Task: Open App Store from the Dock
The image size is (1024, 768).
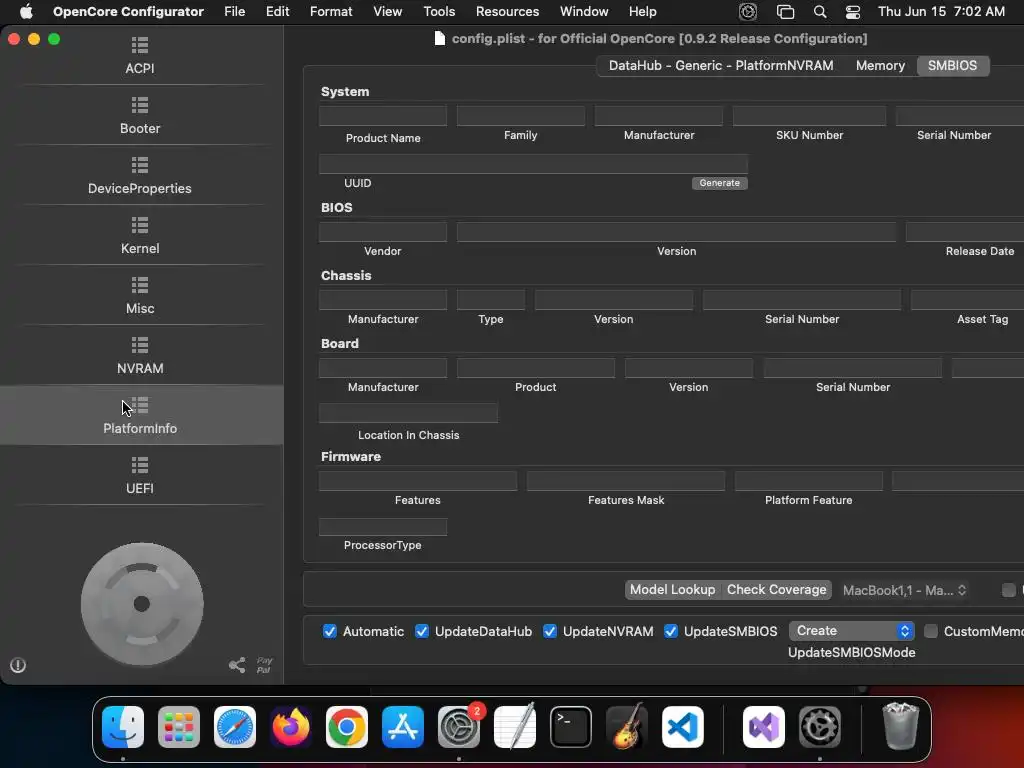Action: coord(402,727)
